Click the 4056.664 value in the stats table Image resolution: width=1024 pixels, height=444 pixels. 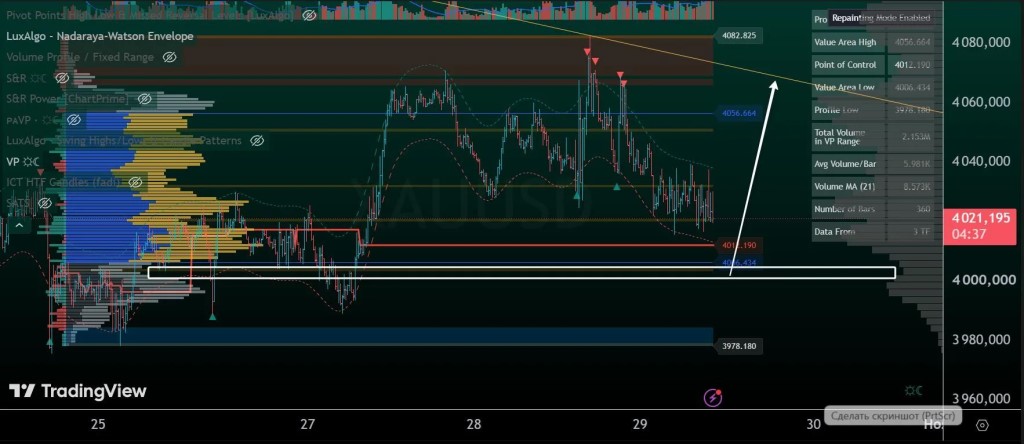coord(914,42)
